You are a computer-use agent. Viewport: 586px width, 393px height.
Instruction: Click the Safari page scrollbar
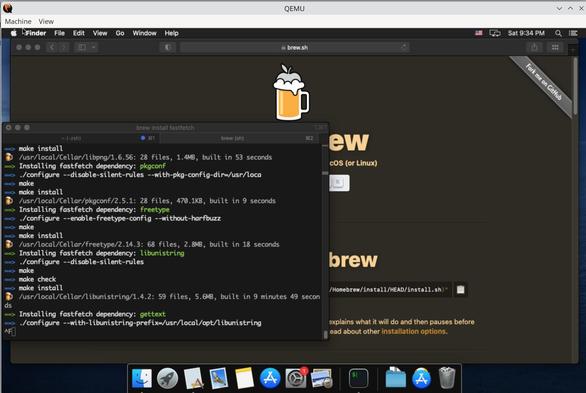click(576, 87)
